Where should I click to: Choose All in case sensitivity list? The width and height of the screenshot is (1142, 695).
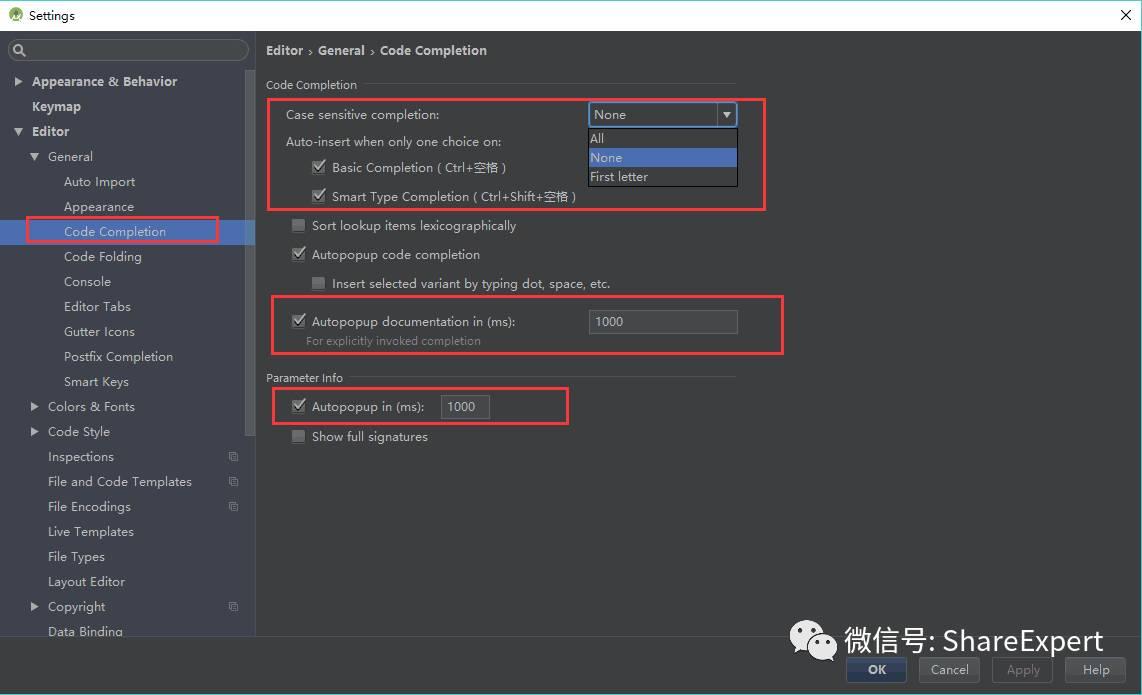point(663,138)
